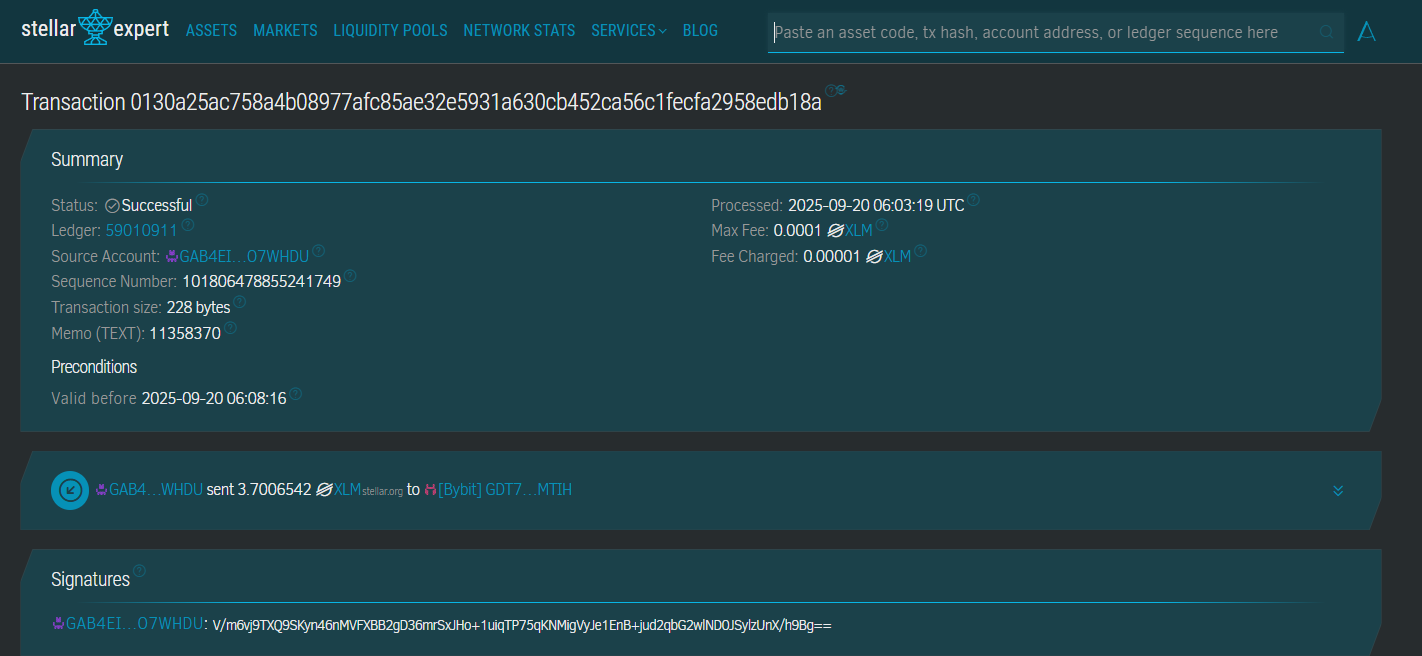Open the Bybit GDT7…MTIH destination account
The height and width of the screenshot is (656, 1422).
tap(504, 490)
